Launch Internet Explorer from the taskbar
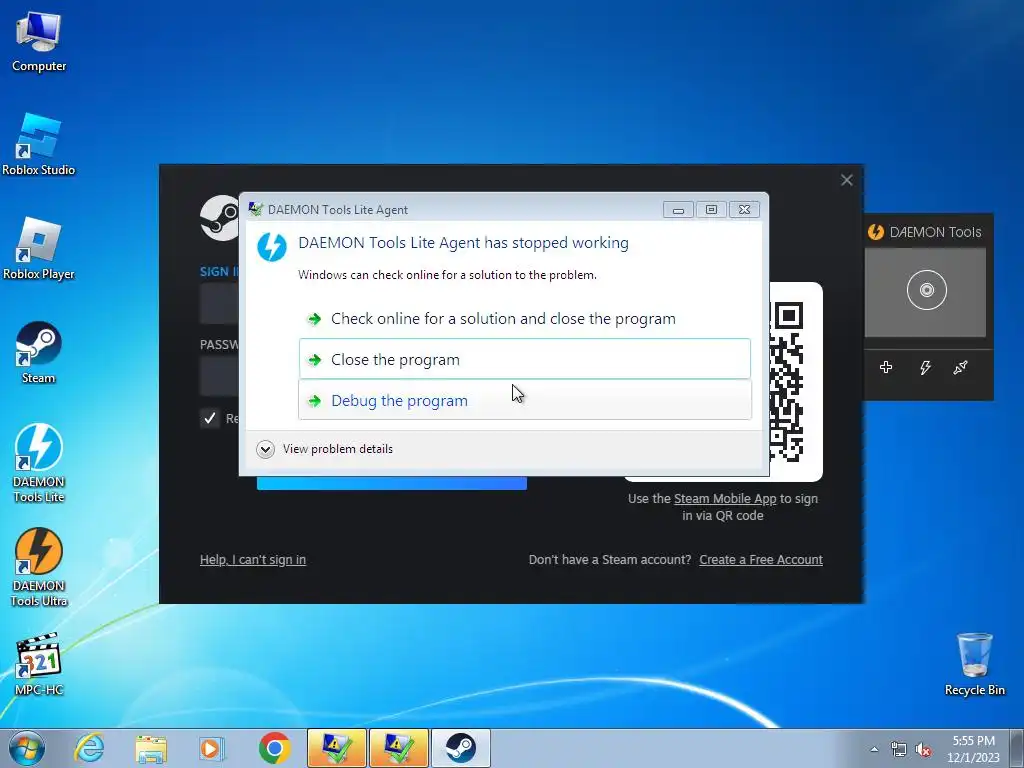Viewport: 1024px width, 768px height. [89, 748]
